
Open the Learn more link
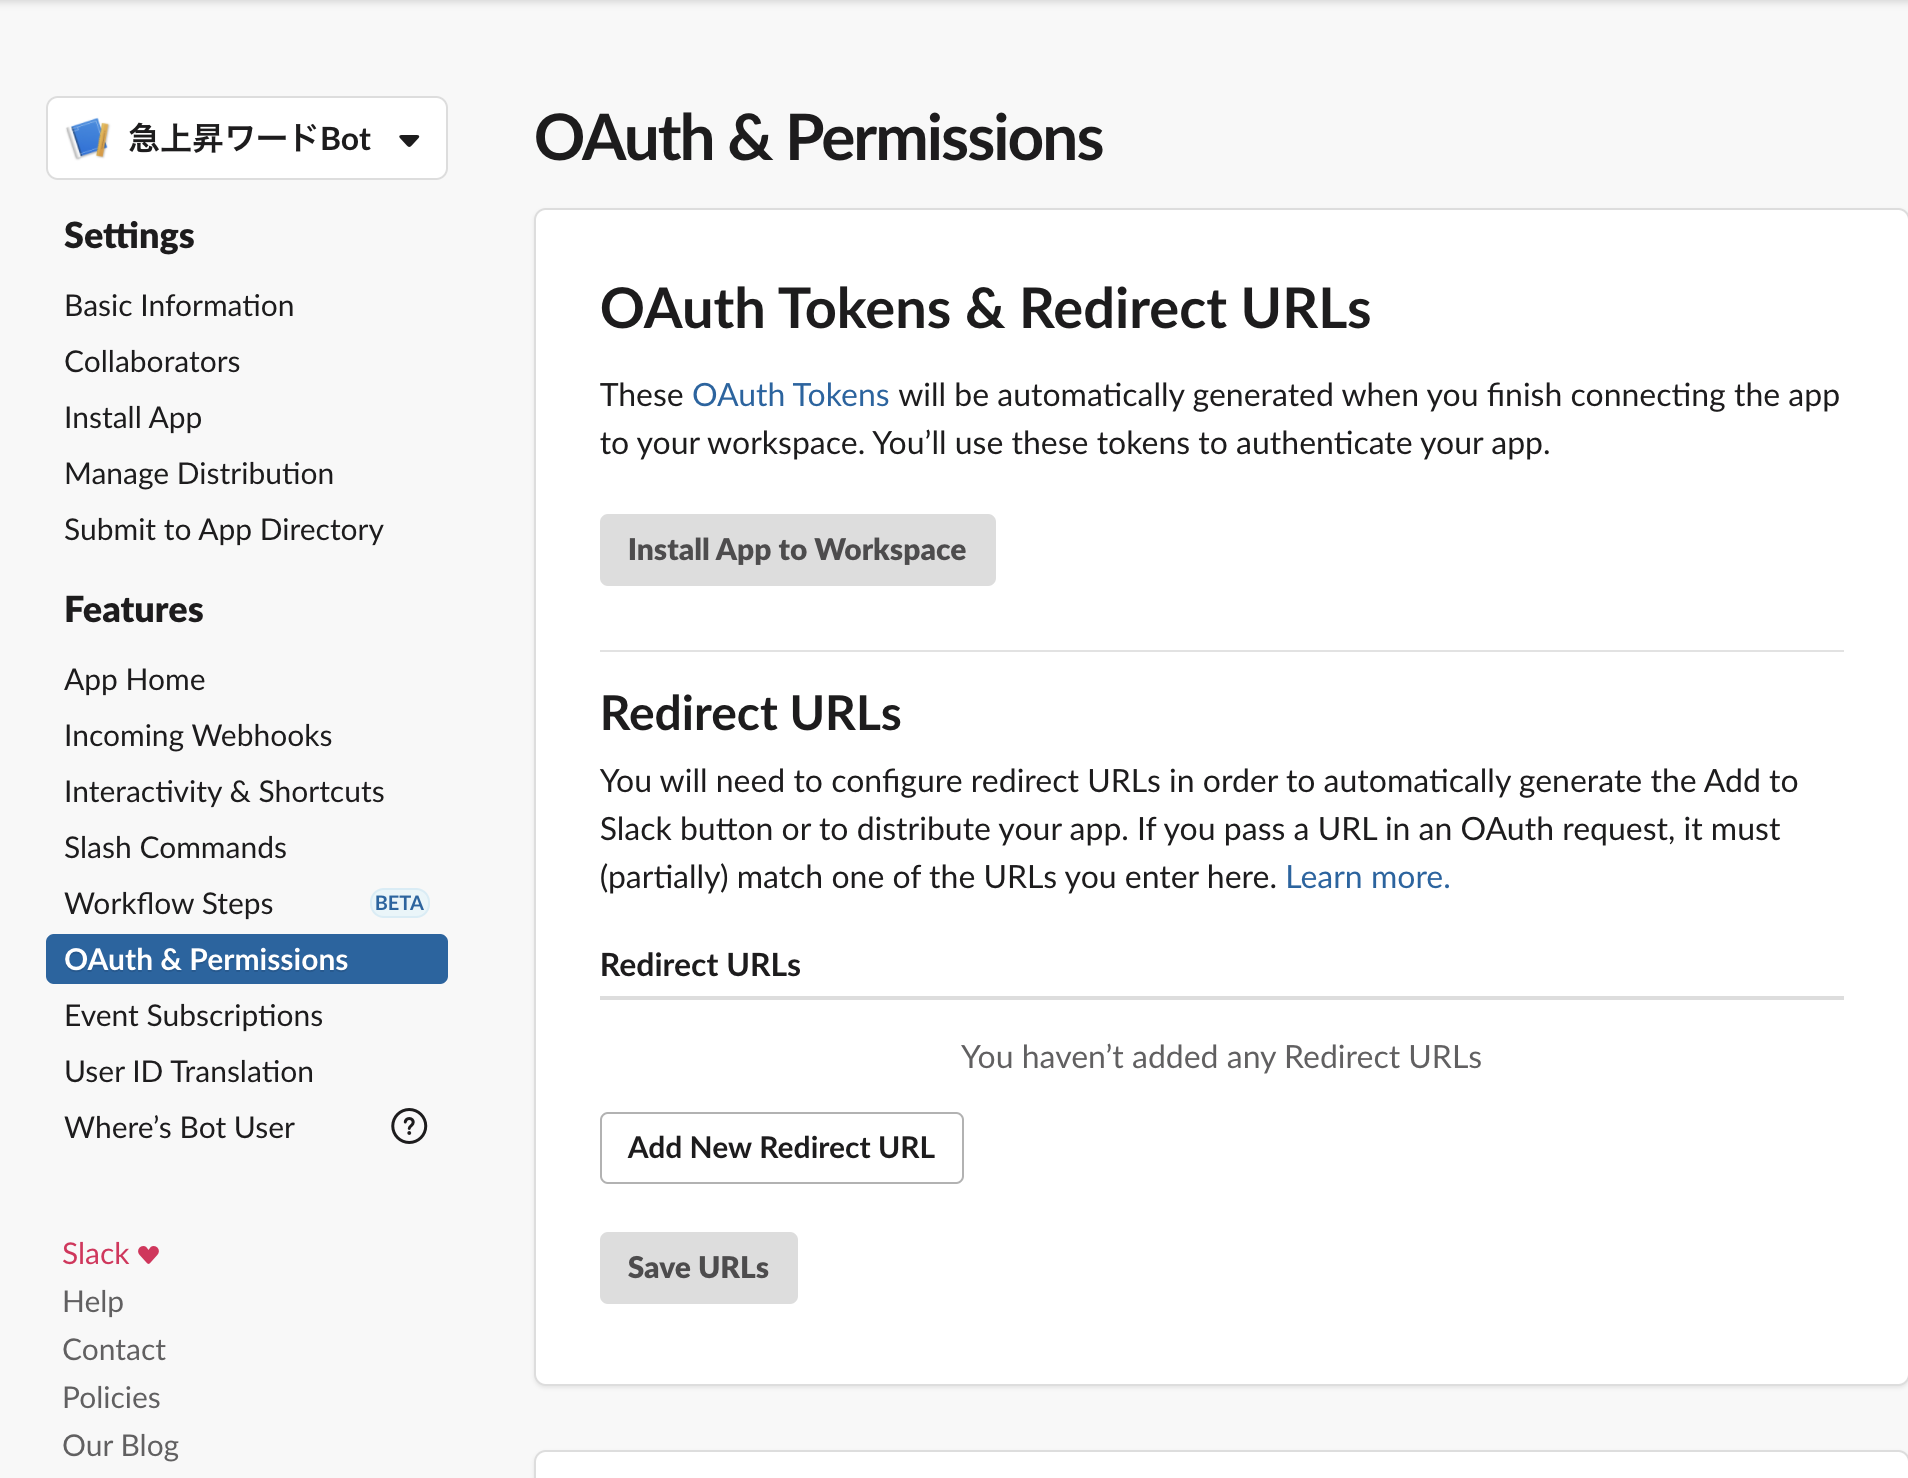coord(1367,877)
